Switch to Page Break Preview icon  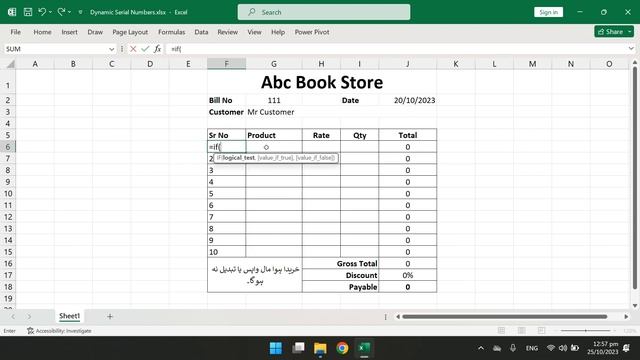pyautogui.click(x=541, y=331)
